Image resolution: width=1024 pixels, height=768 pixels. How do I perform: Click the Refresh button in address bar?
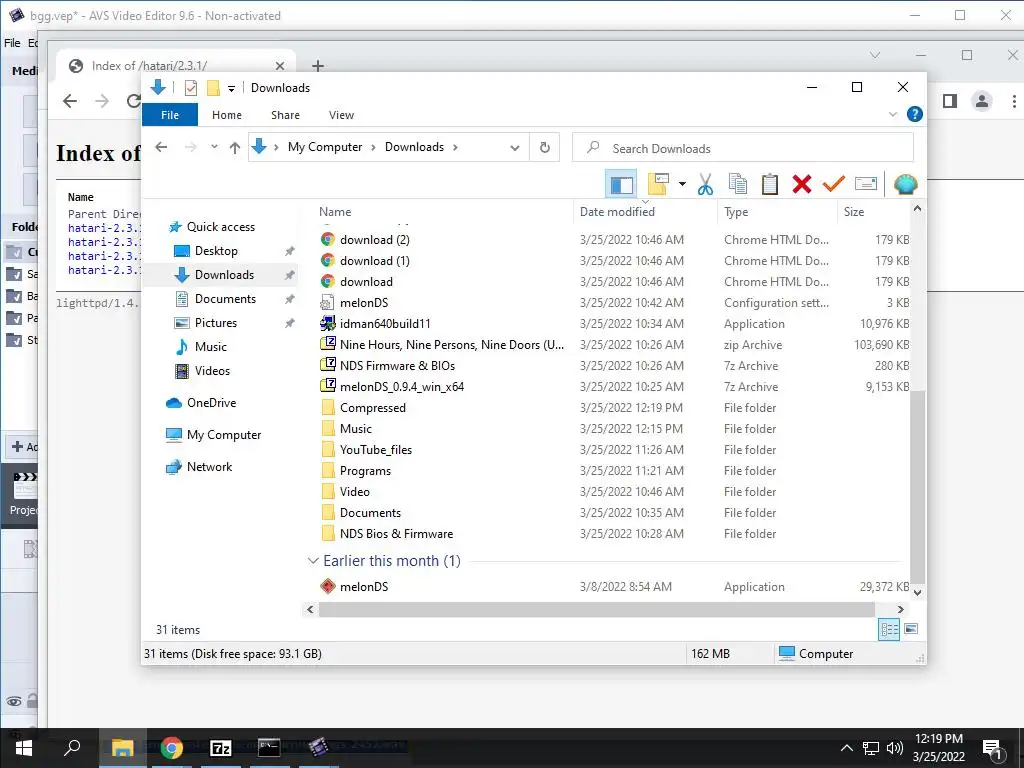point(545,148)
